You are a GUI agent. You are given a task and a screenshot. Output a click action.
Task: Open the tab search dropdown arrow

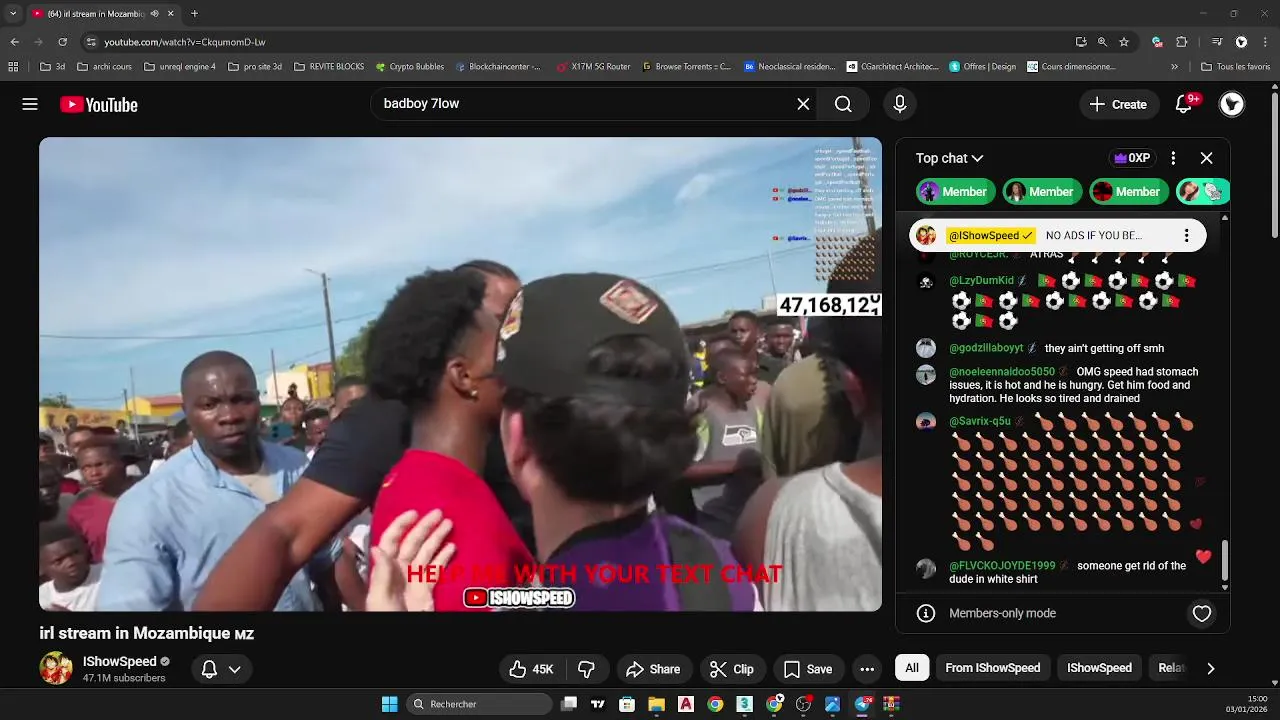[x=13, y=14]
